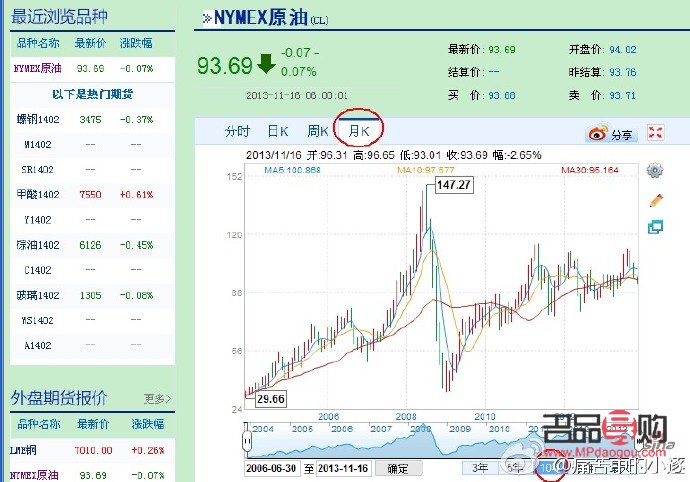Click end date field 2013-11-16
Image resolution: width=690 pixels, height=482 pixels.
click(x=343, y=468)
